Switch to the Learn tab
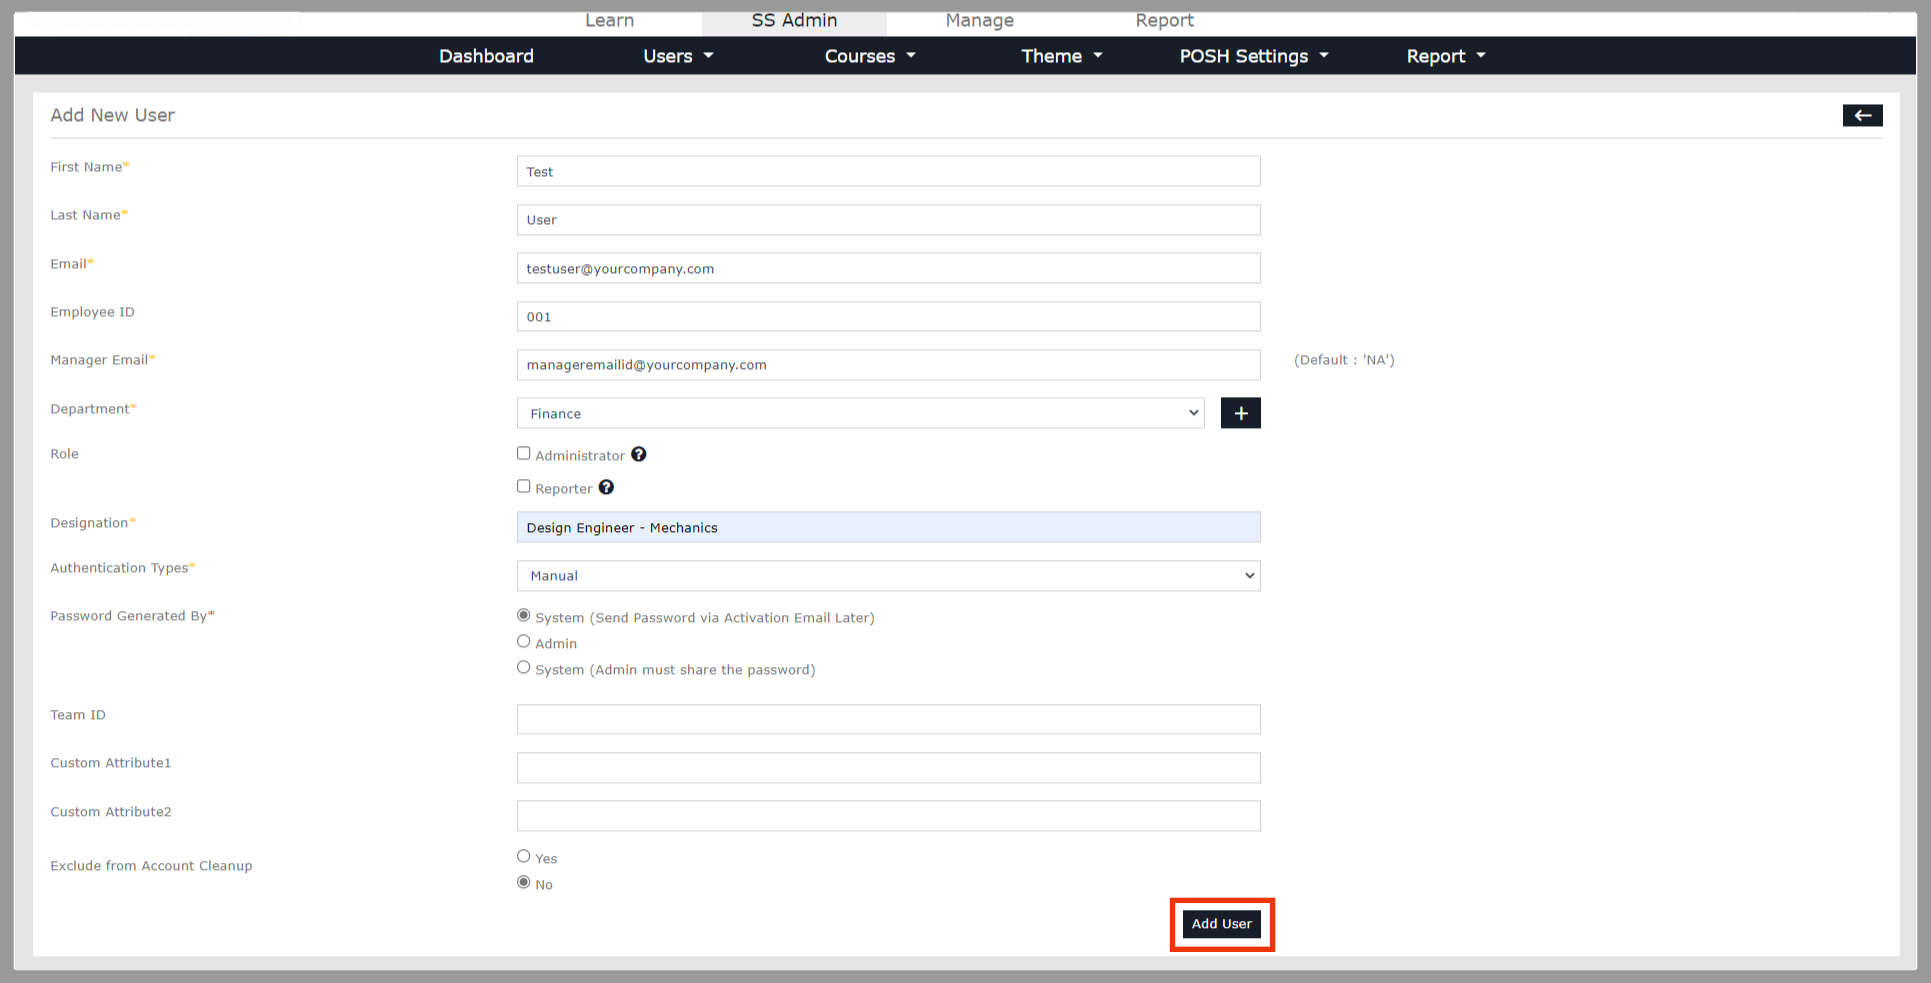 coord(609,21)
